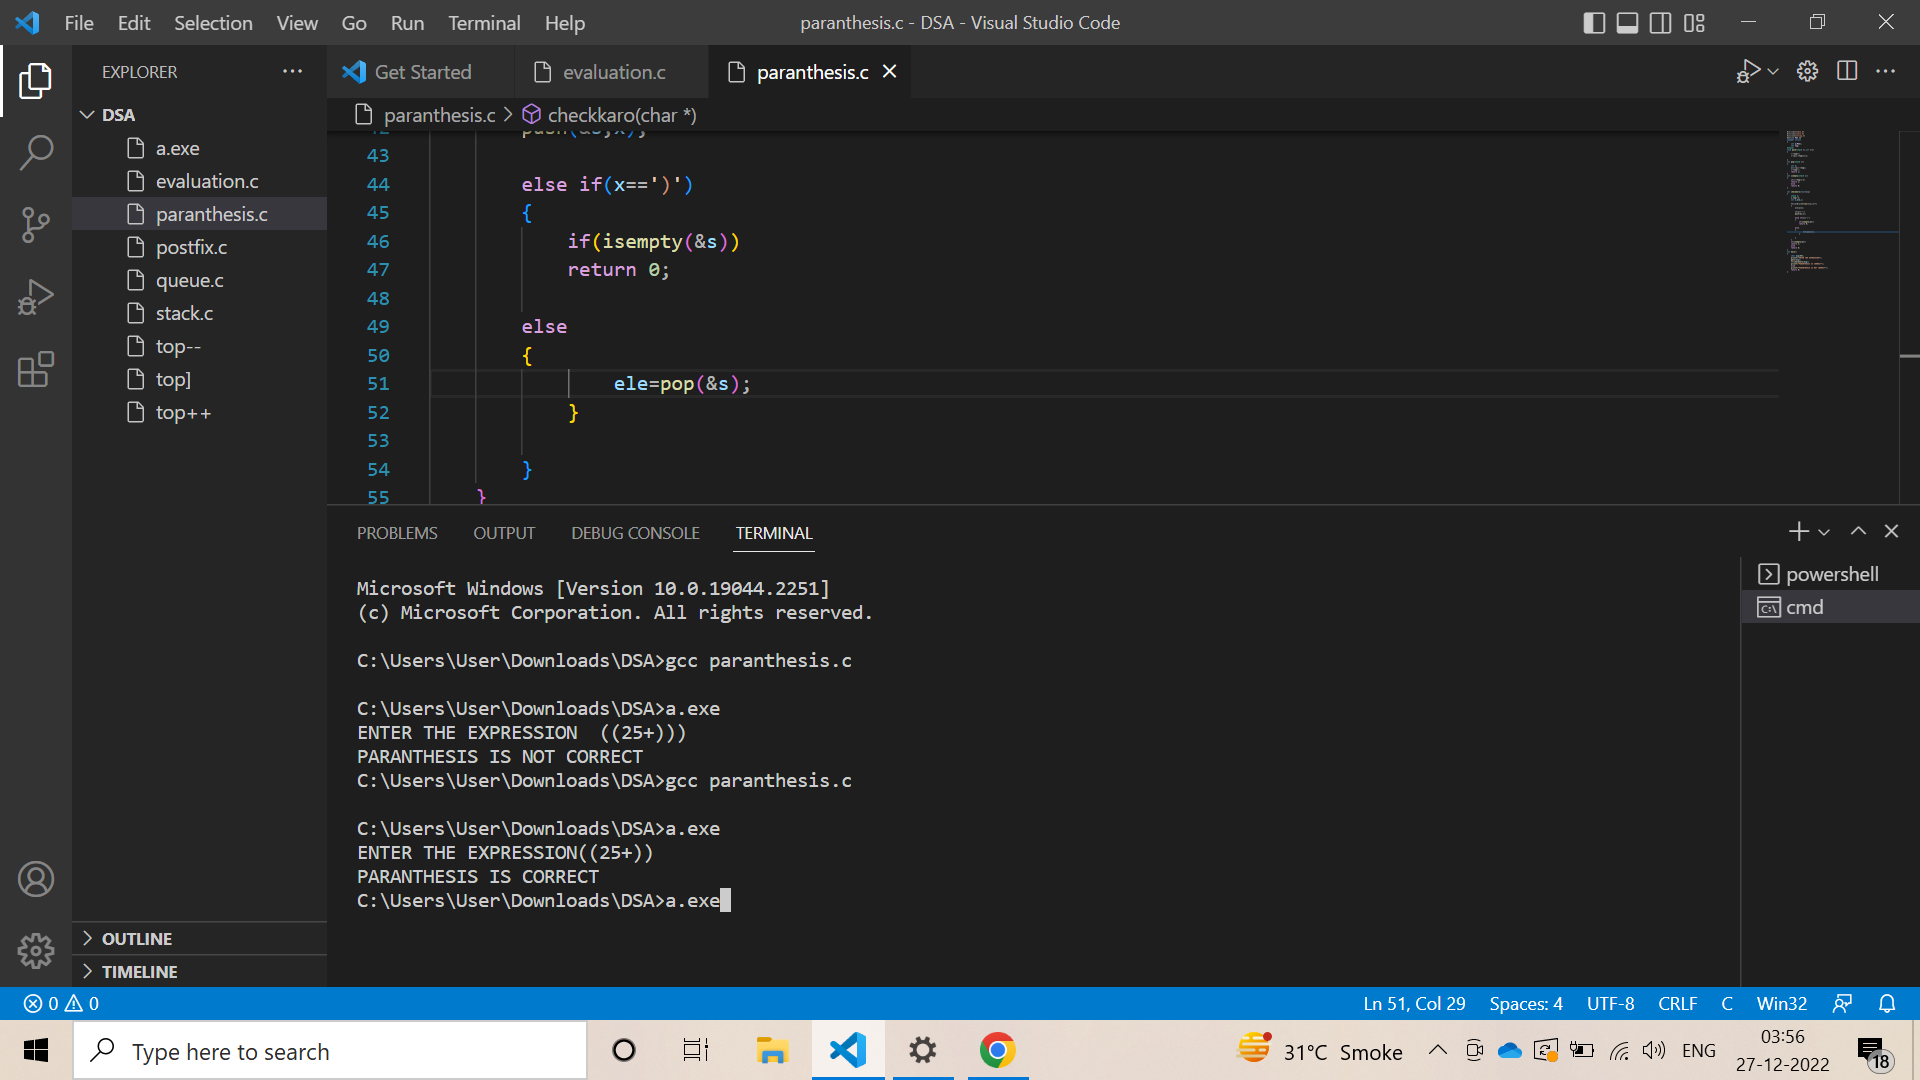Toggle Secondary Side Bar layout button
This screenshot has width=1920, height=1080.
(1661, 22)
